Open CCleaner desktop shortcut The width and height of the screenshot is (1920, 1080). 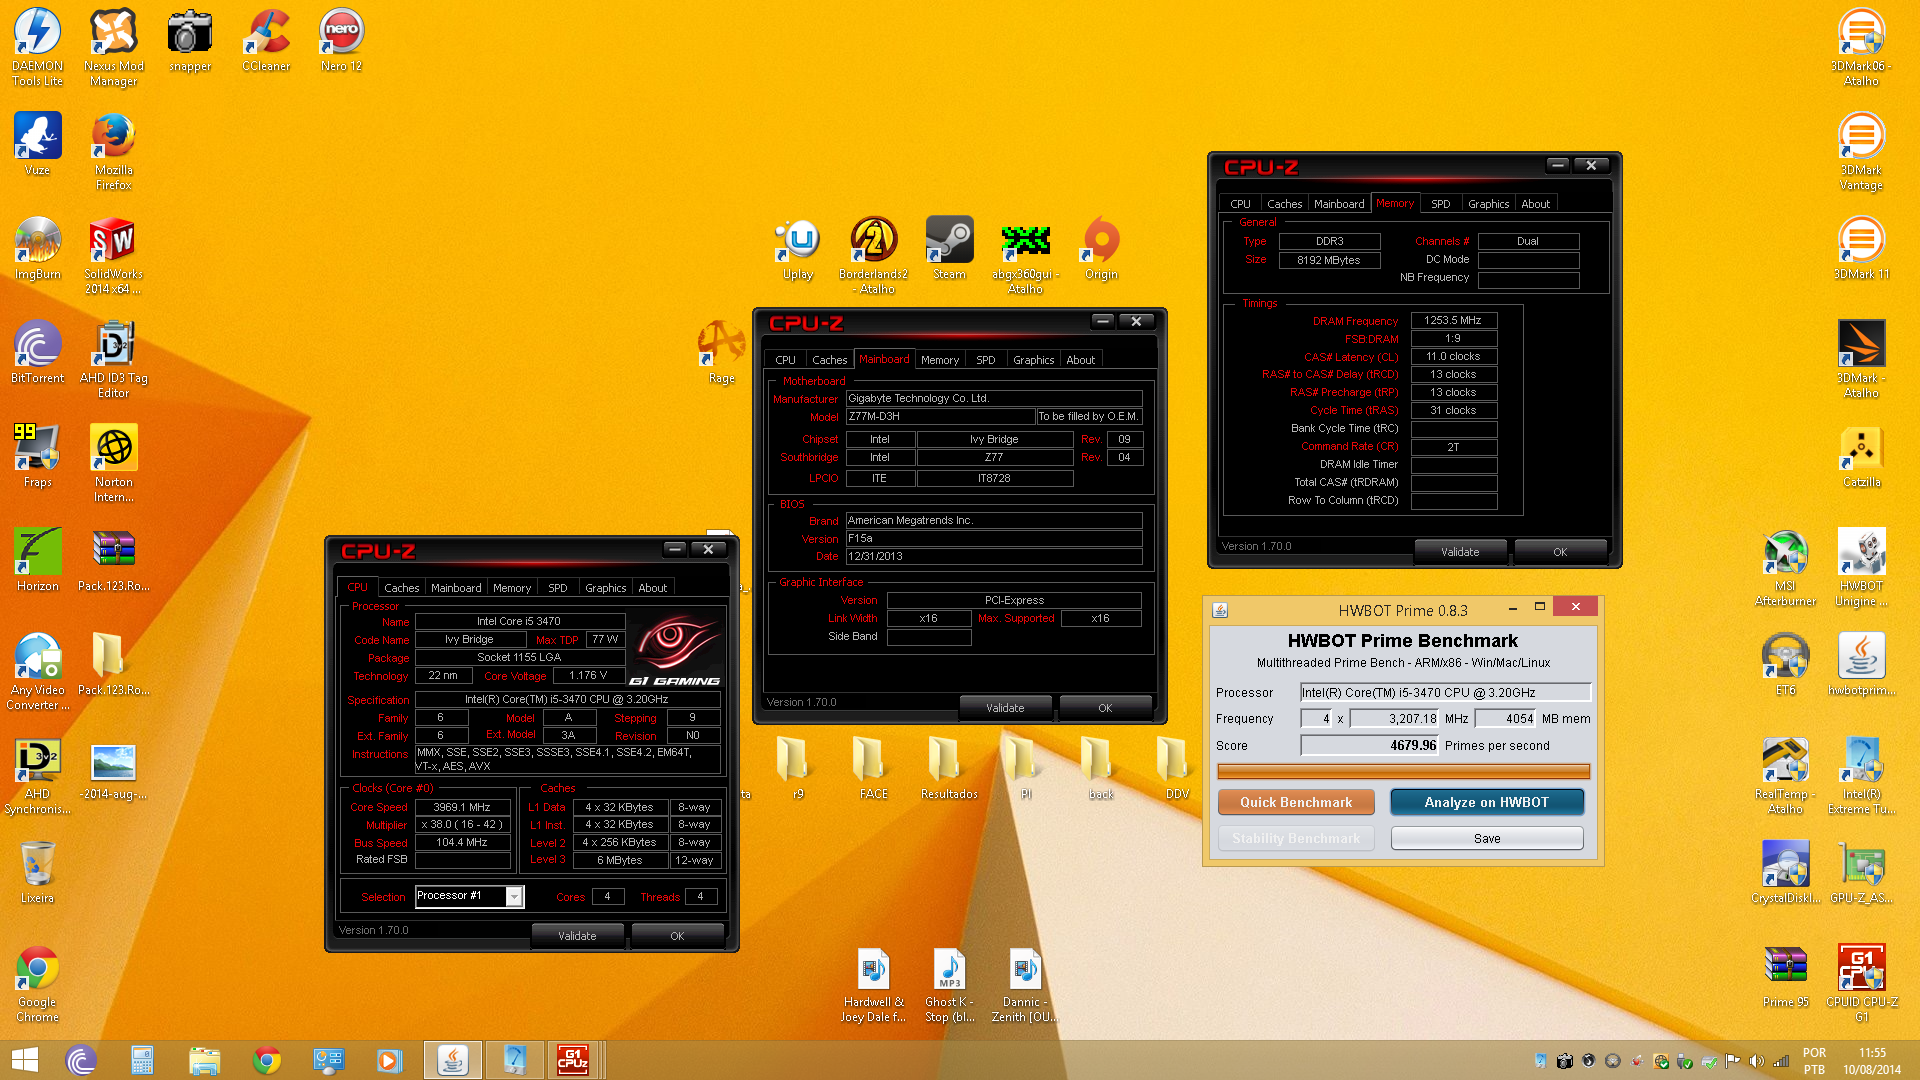point(266,40)
